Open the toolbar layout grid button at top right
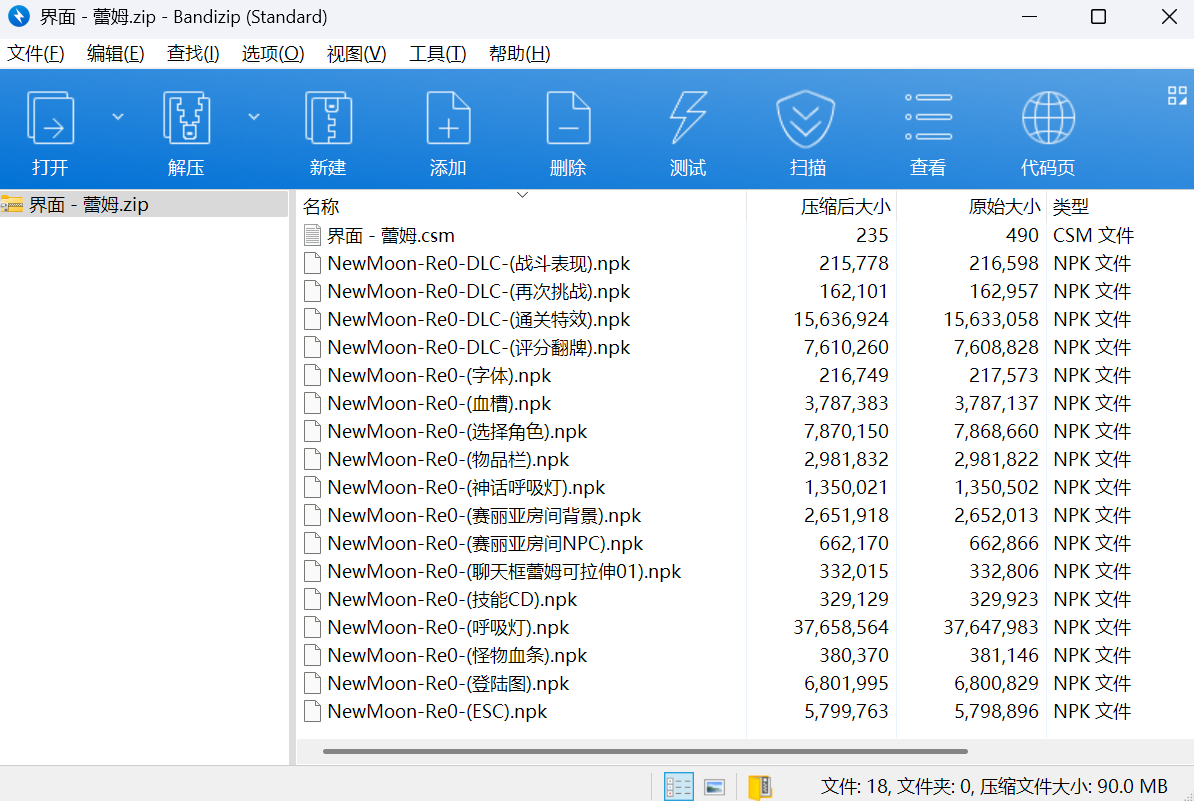Viewport: 1194px width, 801px height. [x=1177, y=96]
